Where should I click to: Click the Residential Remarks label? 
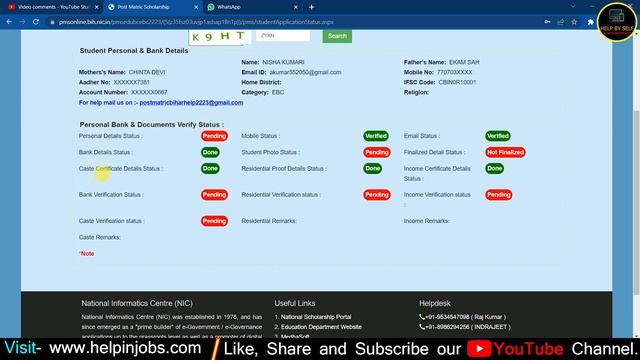(x=269, y=221)
